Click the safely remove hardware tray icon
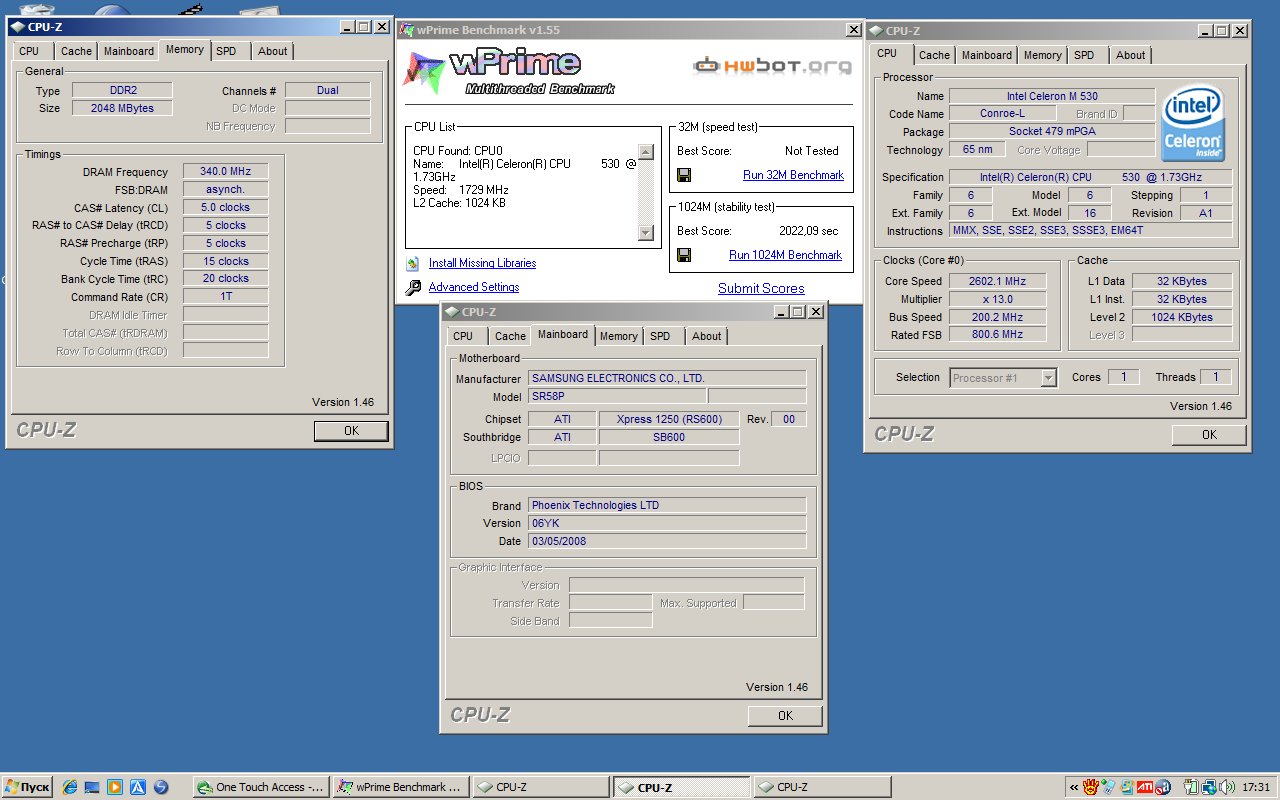Viewport: 1280px width, 800px height. (1192, 787)
